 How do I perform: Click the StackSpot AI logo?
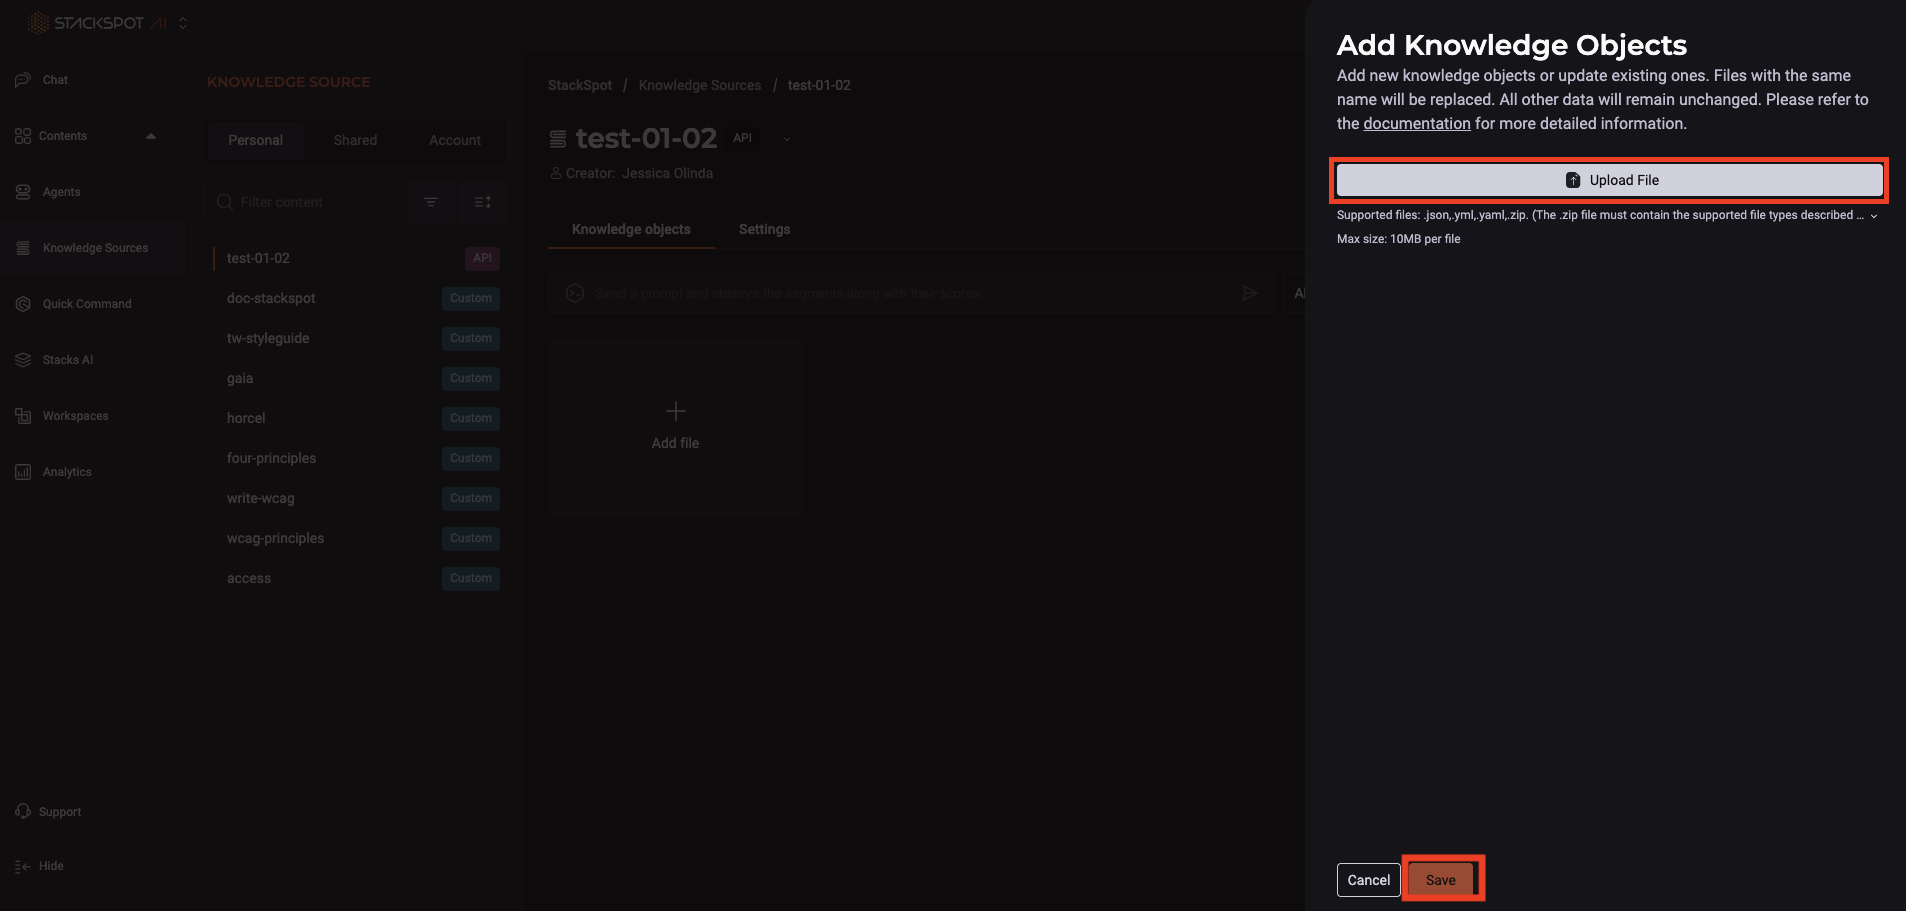click(97, 23)
